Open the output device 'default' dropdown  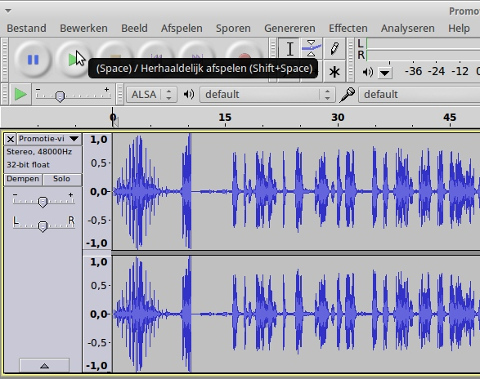pyautogui.click(x=267, y=95)
